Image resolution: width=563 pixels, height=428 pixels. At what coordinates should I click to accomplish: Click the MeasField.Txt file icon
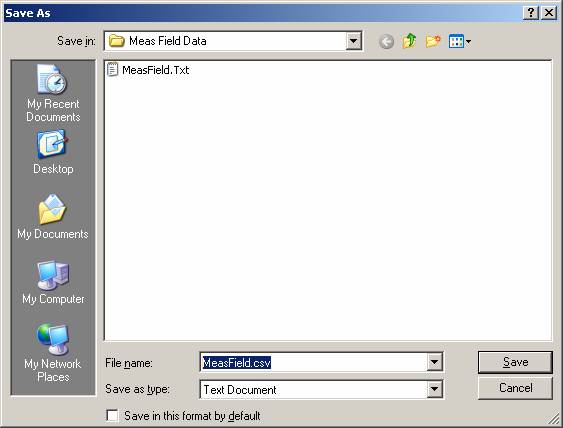pos(112,70)
